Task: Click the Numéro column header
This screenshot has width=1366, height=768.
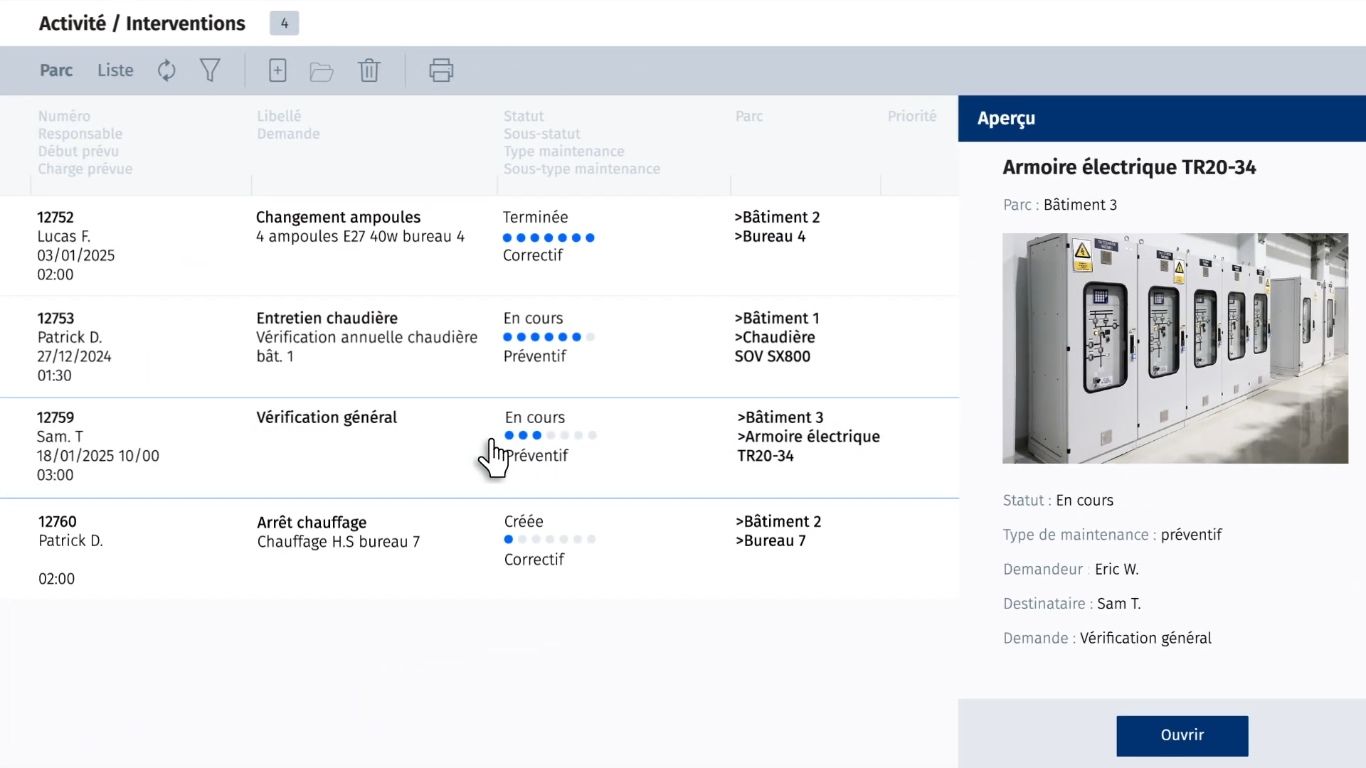Action: click(x=64, y=116)
